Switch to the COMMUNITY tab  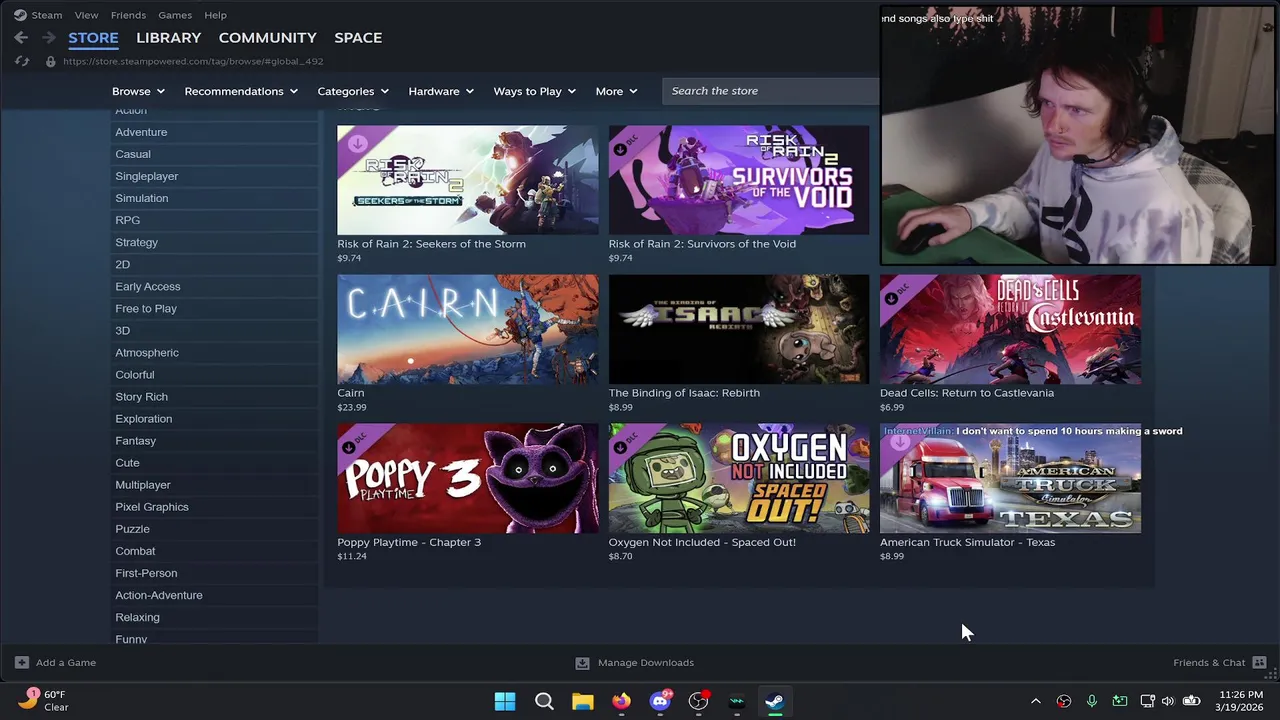pos(267,37)
